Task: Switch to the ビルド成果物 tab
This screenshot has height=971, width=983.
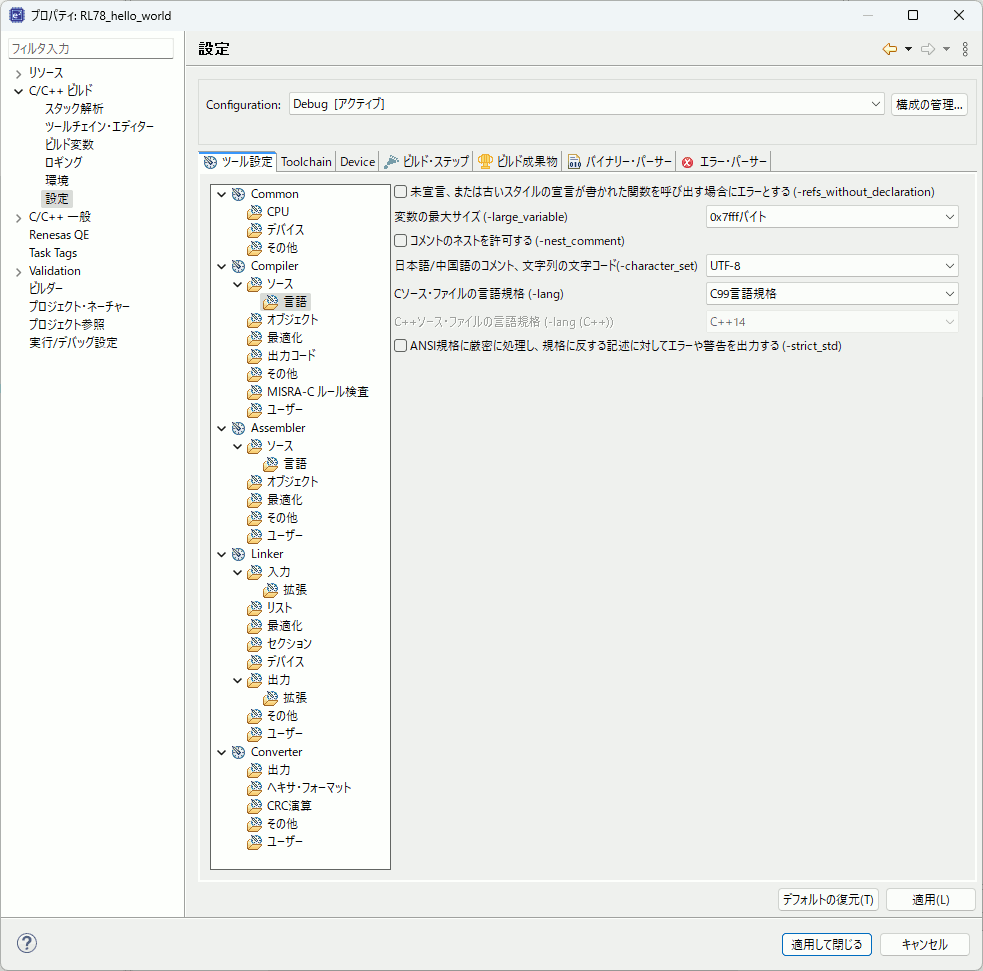Action: tap(518, 162)
